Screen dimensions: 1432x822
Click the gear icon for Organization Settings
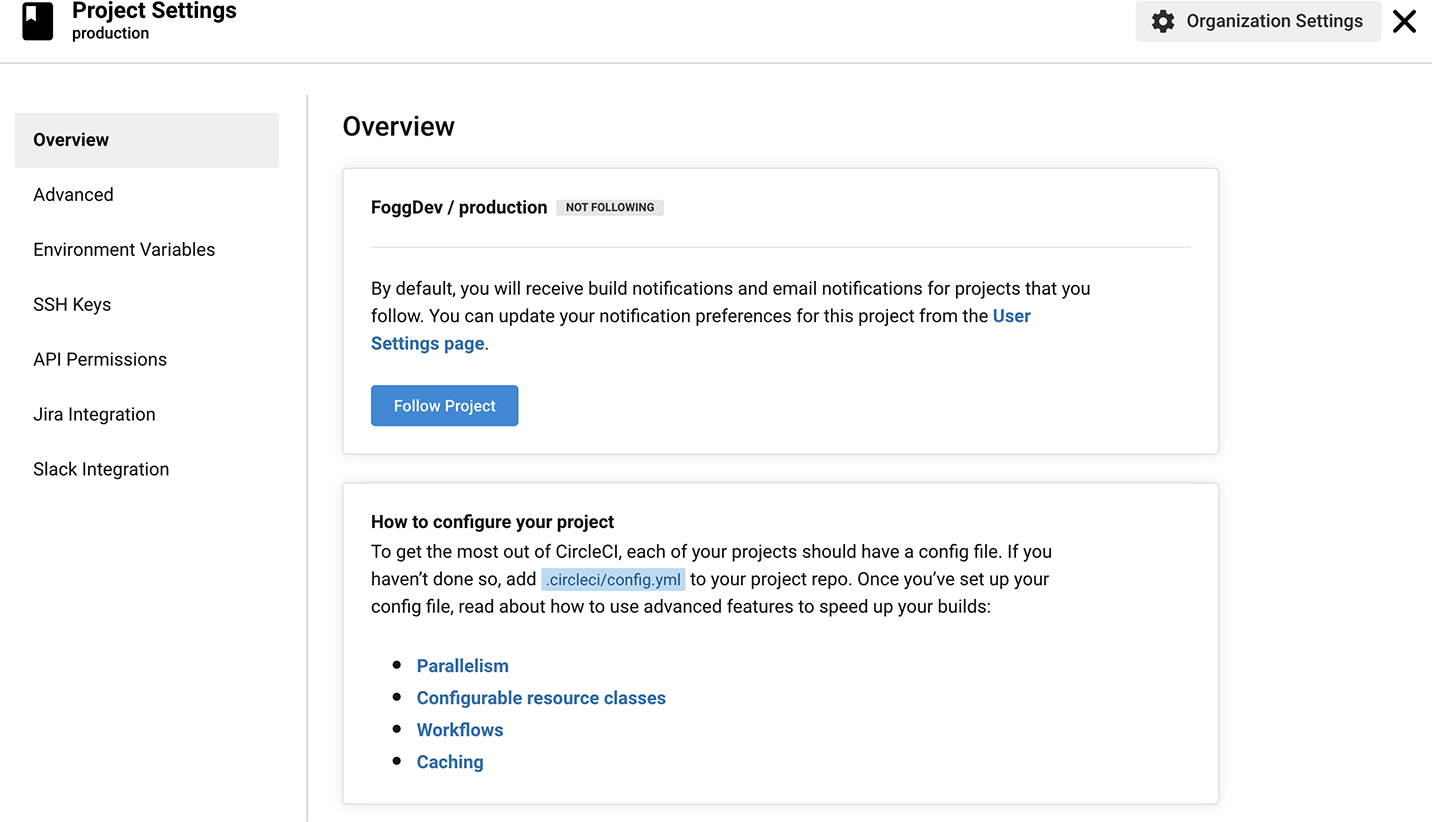click(x=1162, y=21)
